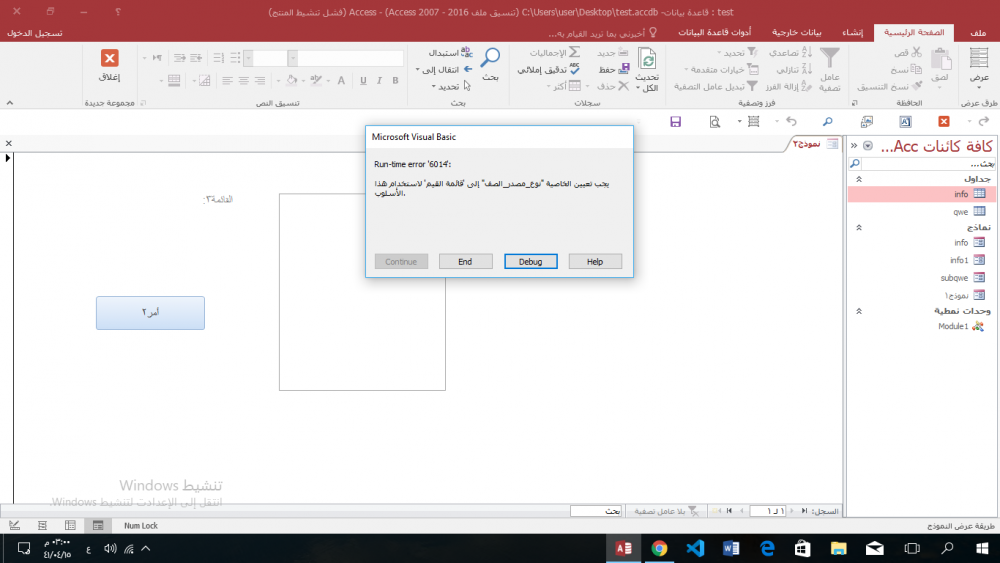Click the استبدال replace icon
Image resolution: width=1000 pixels, height=563 pixels.
click(x=467, y=52)
